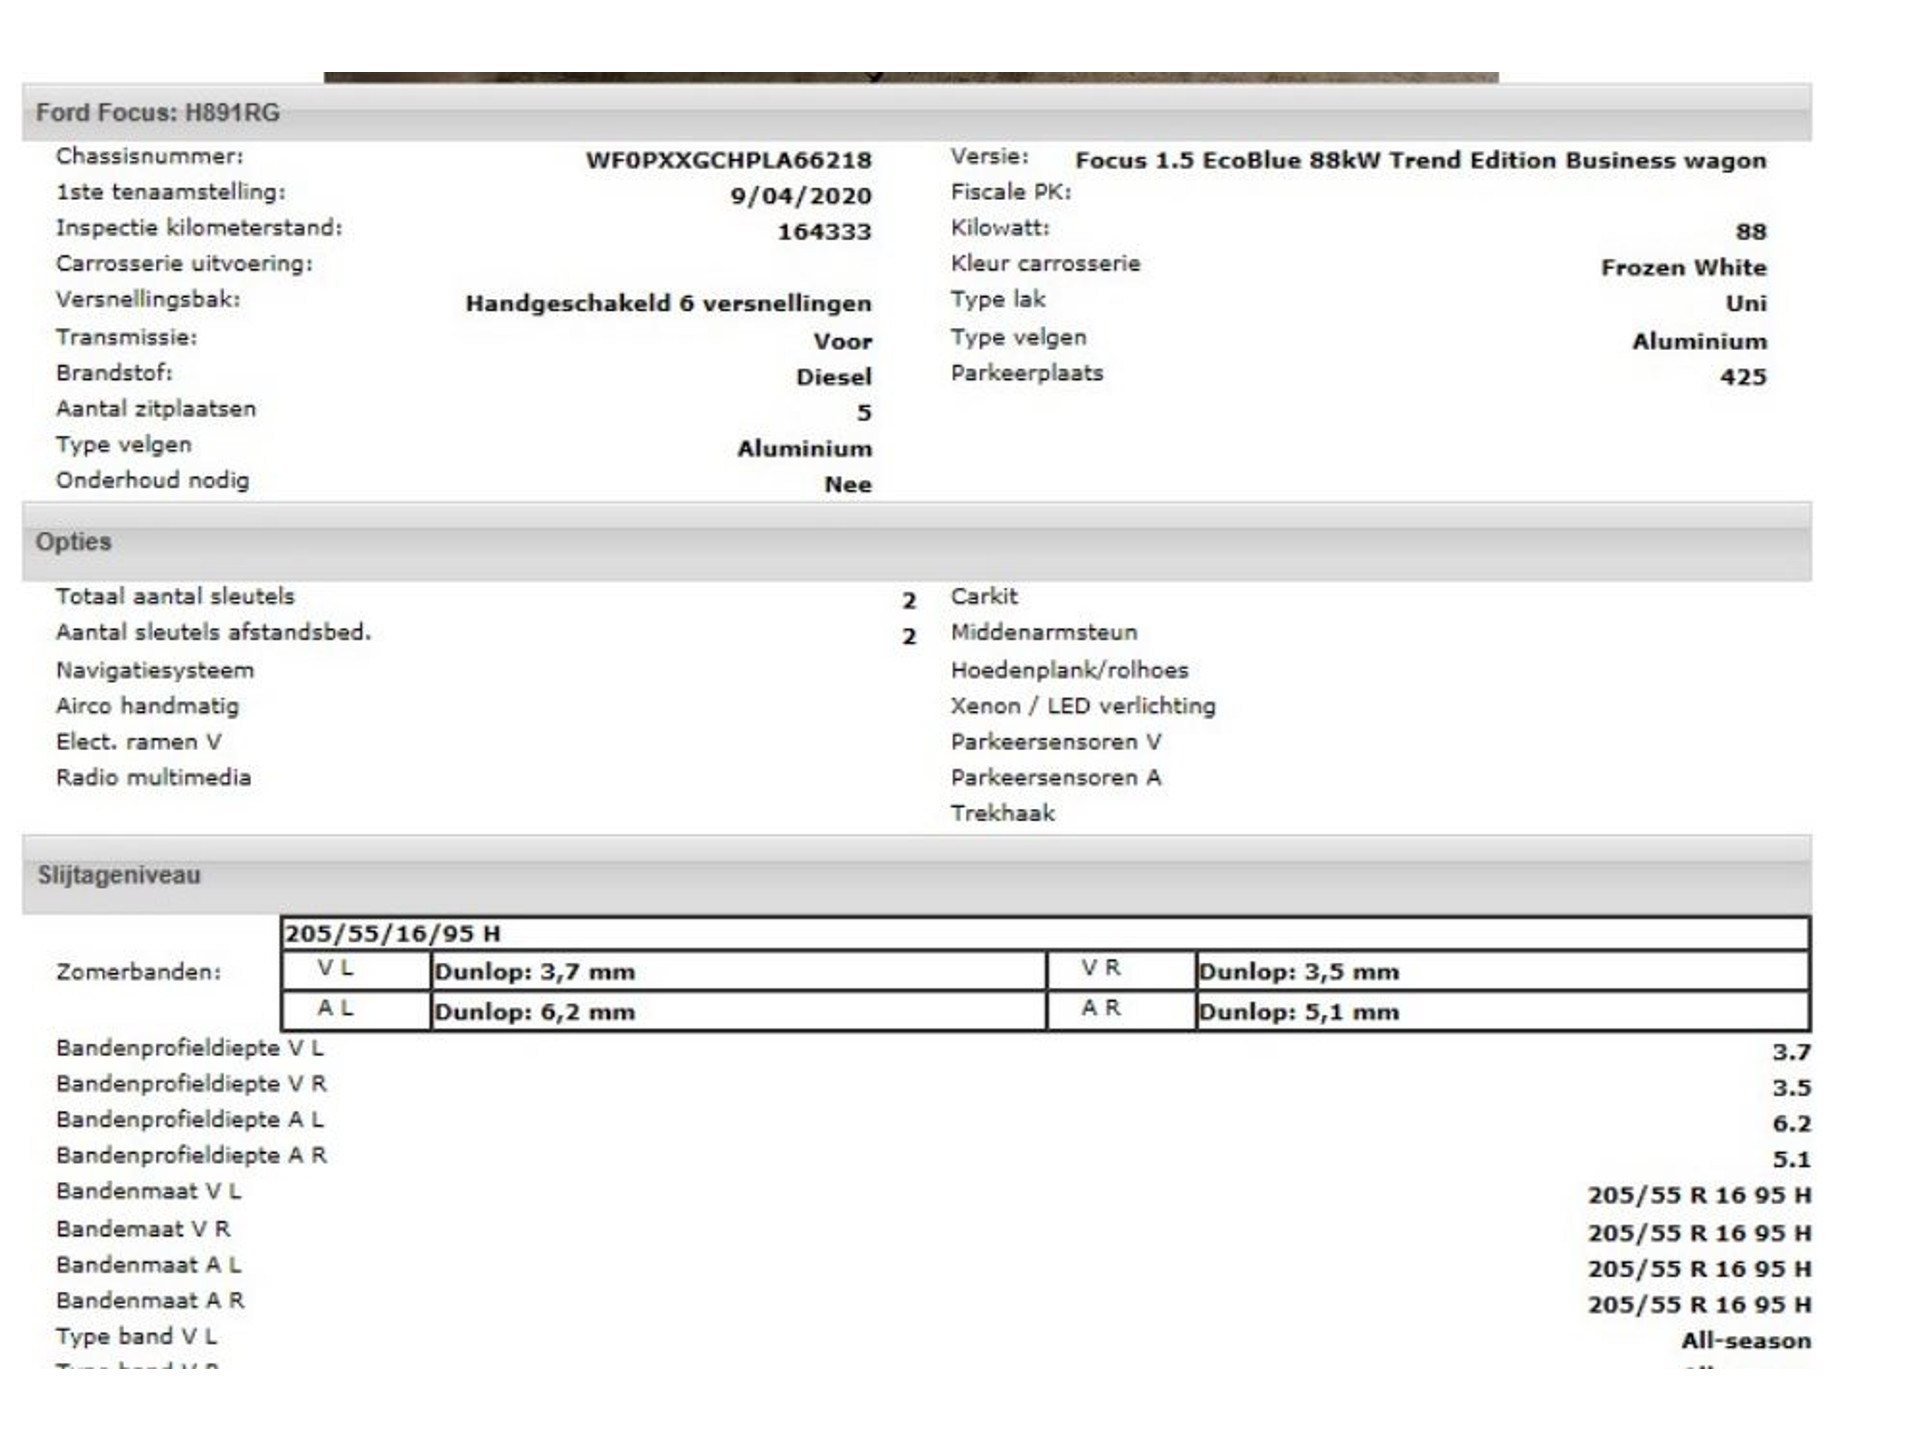Click the Hoedenplank/rolhoes option
This screenshot has width=1920, height=1440.
[x=1069, y=670]
